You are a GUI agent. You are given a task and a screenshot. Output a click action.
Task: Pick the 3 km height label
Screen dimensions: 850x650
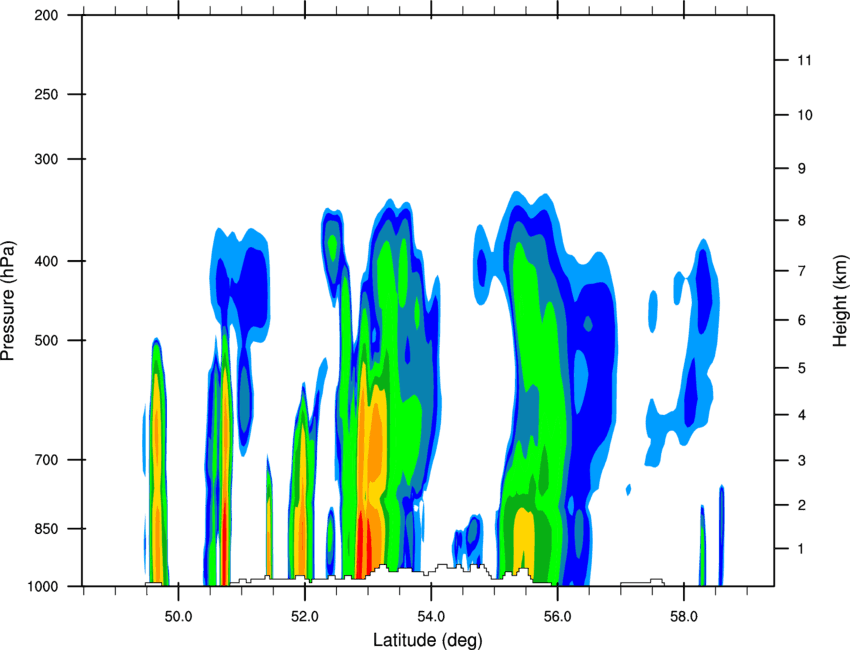801,461
